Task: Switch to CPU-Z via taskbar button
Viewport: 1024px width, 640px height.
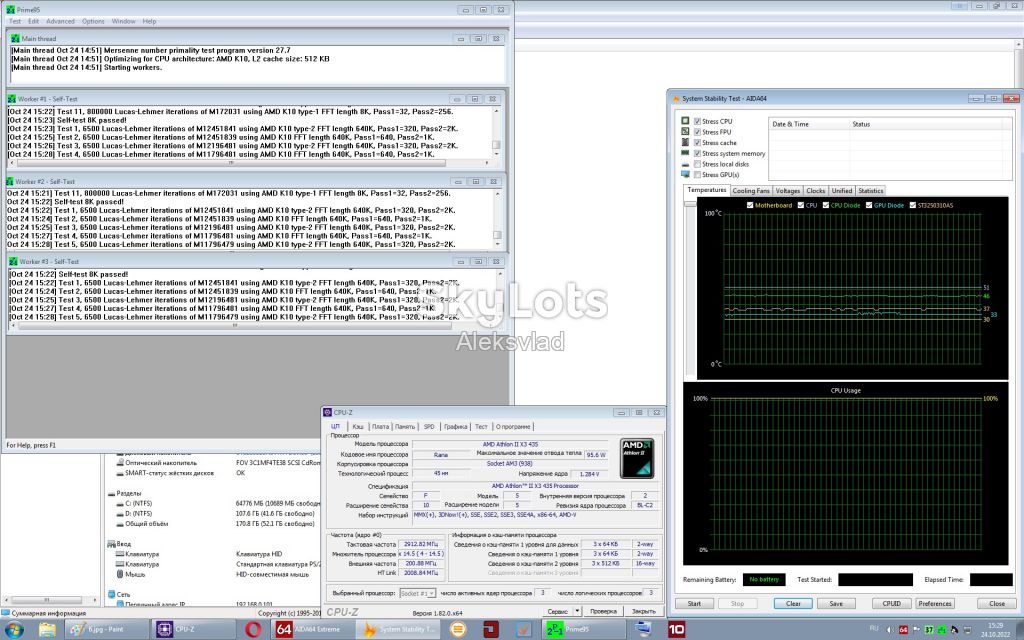Action: click(193, 630)
